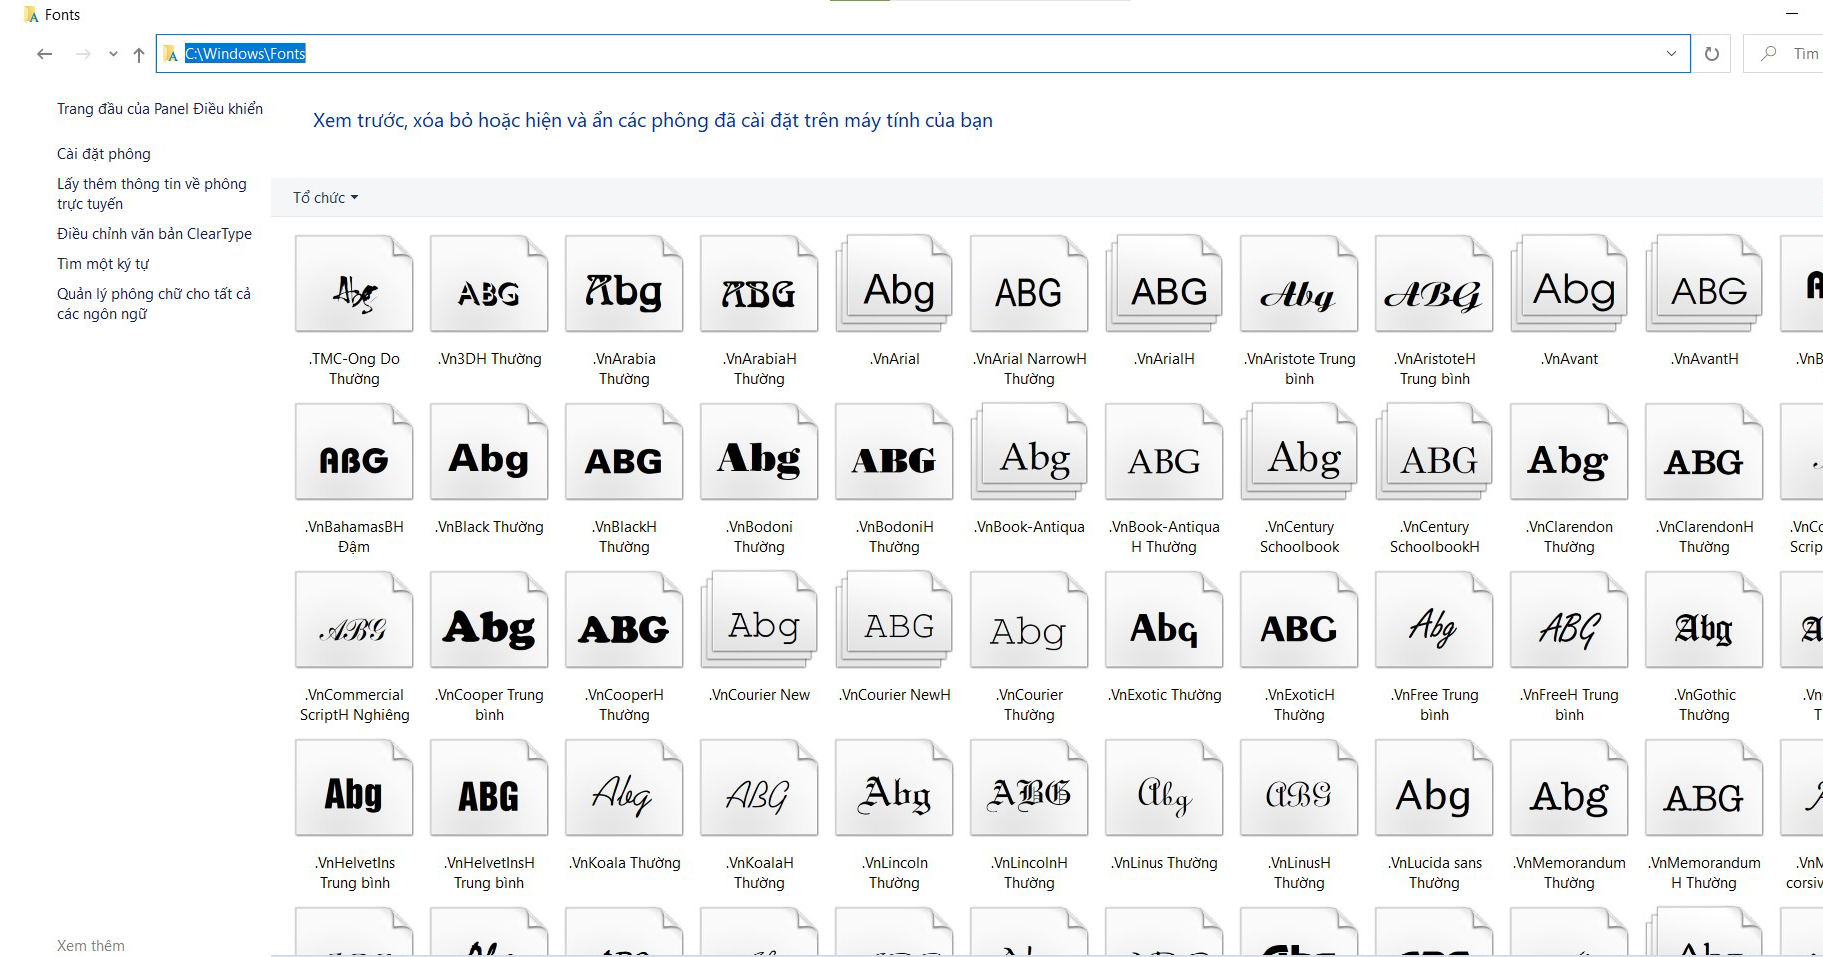Screen dimensions: 1823x957
Task: Select the .VnCooper Trung bình font icon
Action: [489, 620]
